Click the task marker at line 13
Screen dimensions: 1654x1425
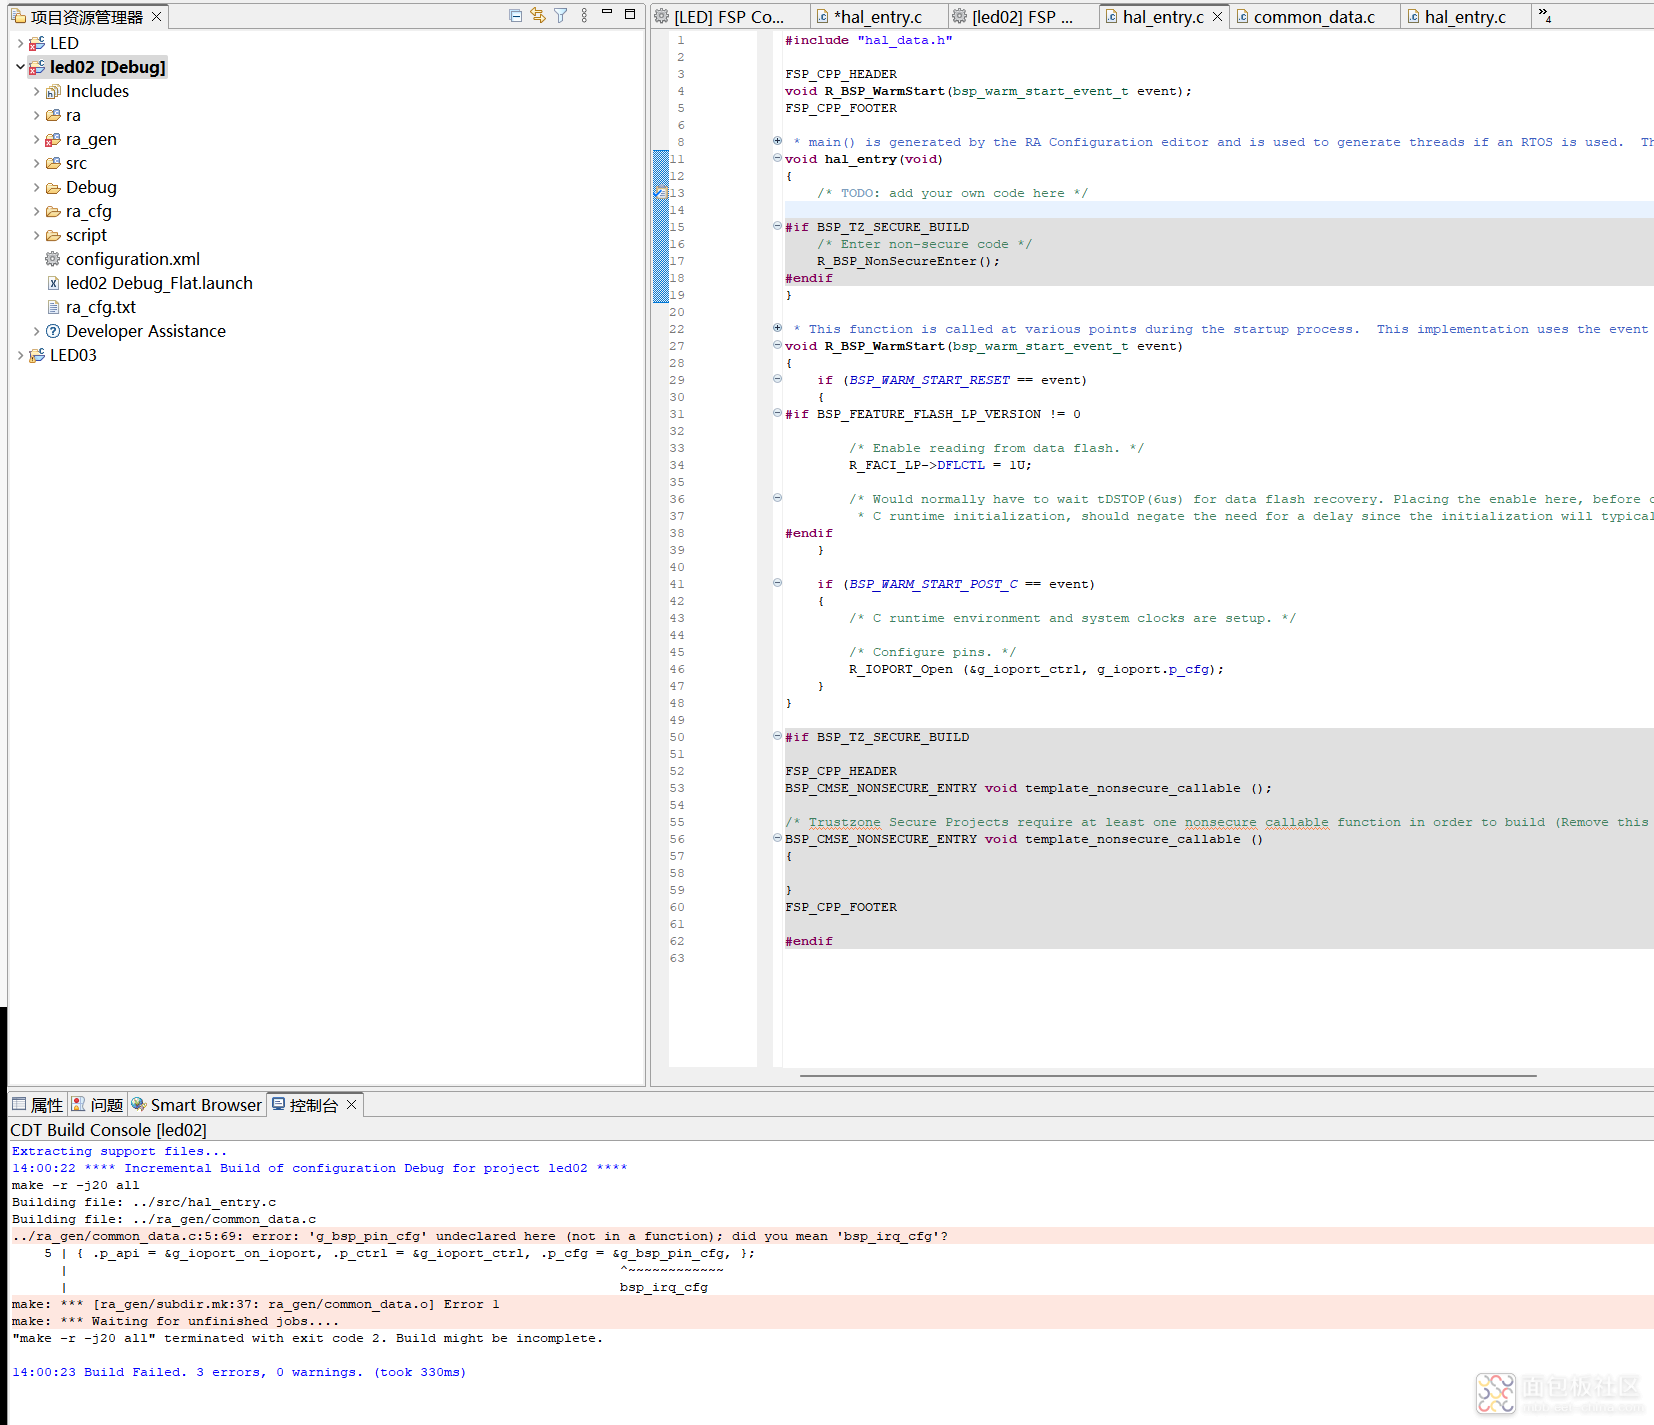click(659, 192)
